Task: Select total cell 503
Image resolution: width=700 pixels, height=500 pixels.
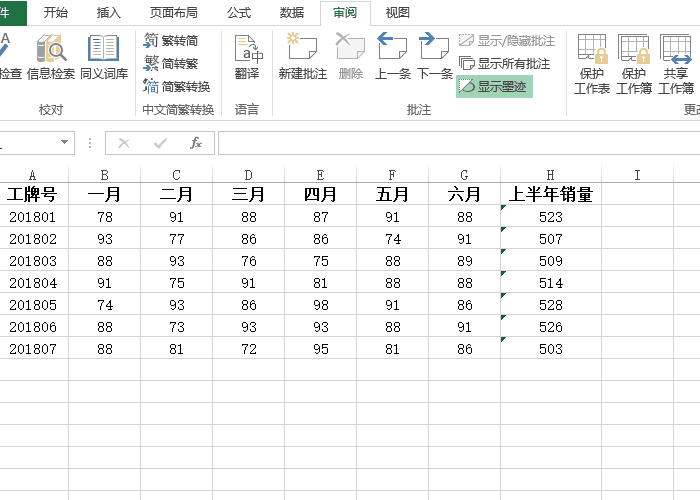Action: pyautogui.click(x=551, y=349)
